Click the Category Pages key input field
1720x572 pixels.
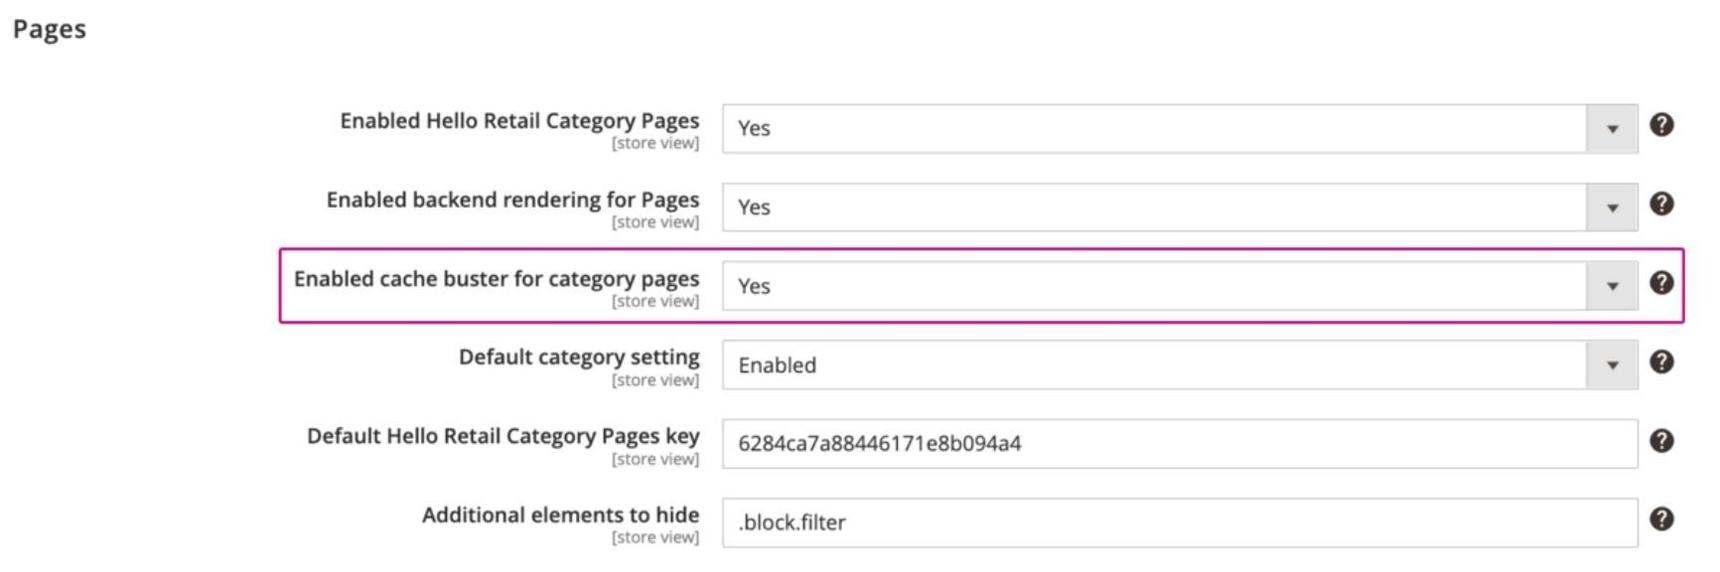1179,444
